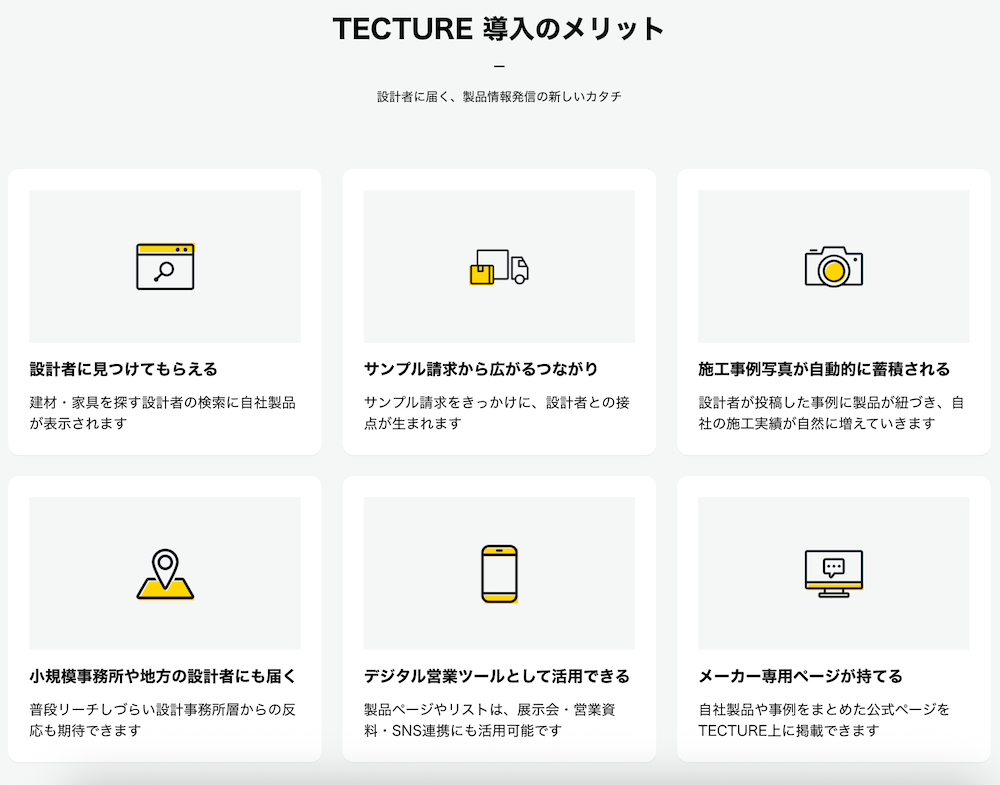Click the smartphone icon
The width and height of the screenshot is (1000, 785).
click(499, 574)
